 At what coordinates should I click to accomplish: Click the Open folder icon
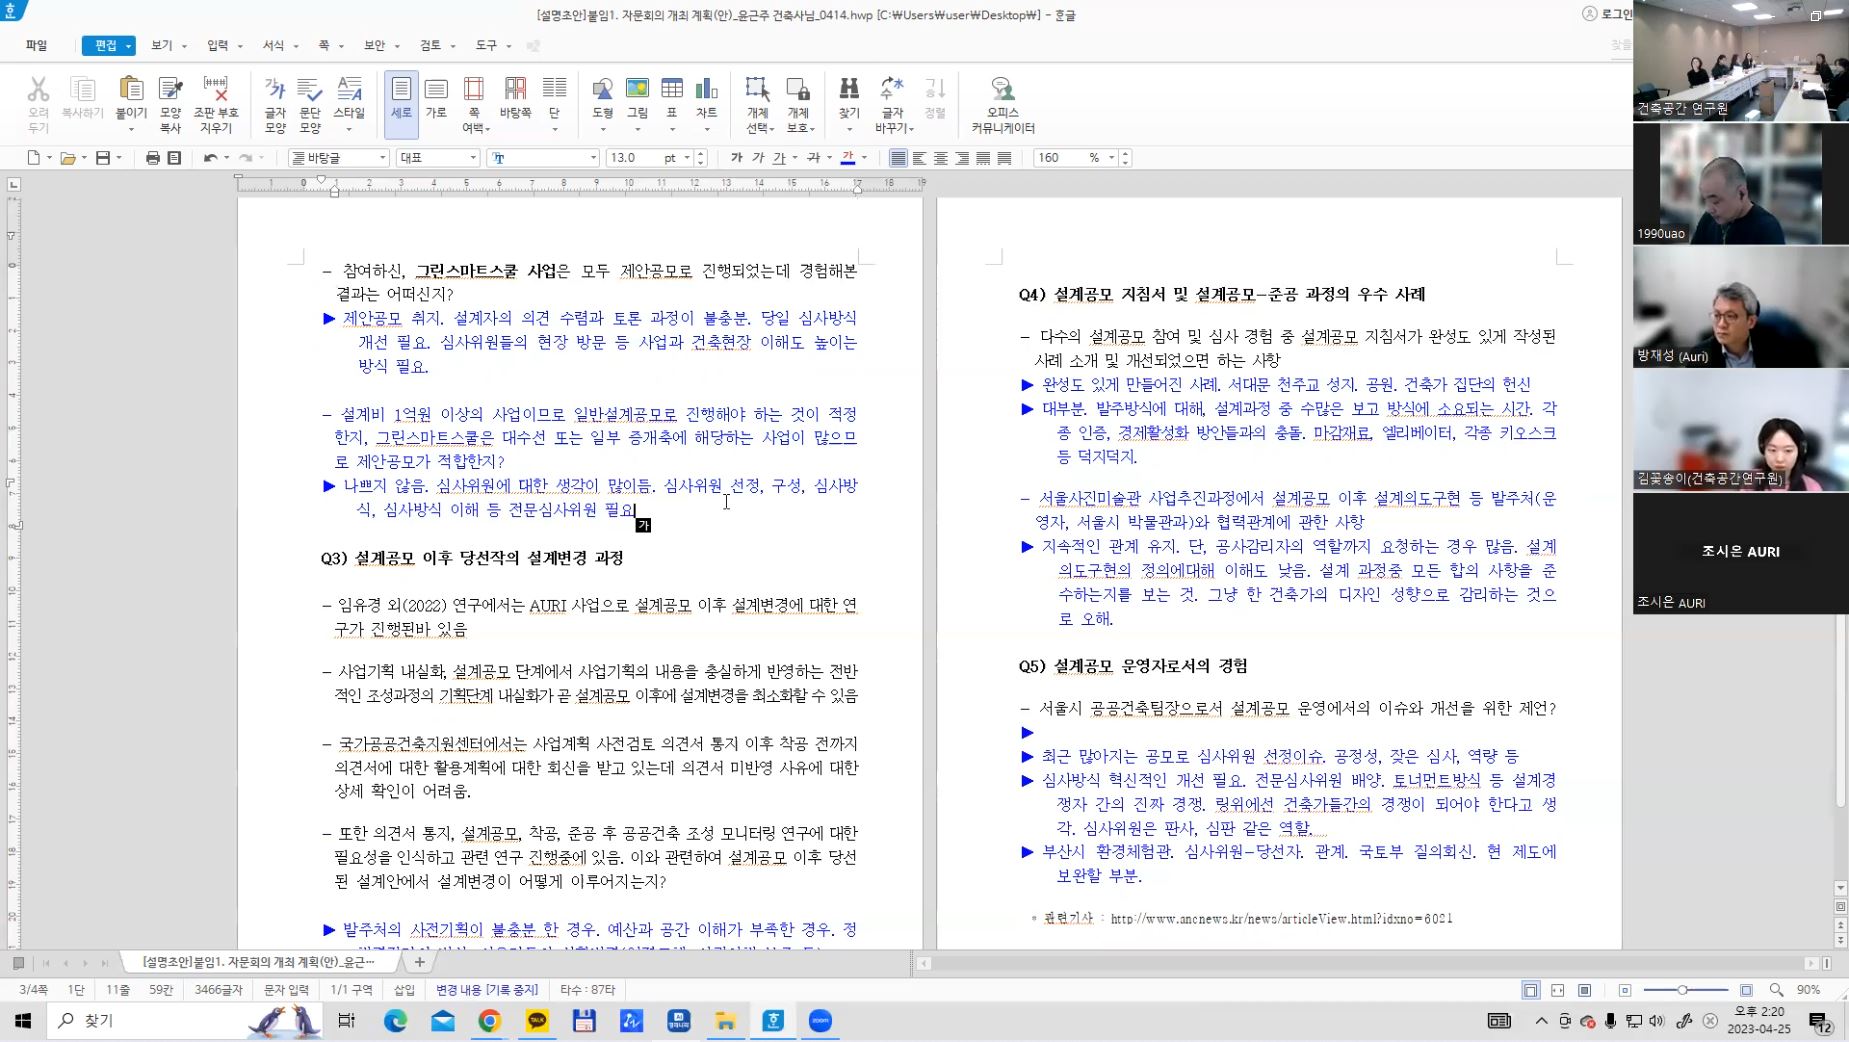click(x=68, y=158)
